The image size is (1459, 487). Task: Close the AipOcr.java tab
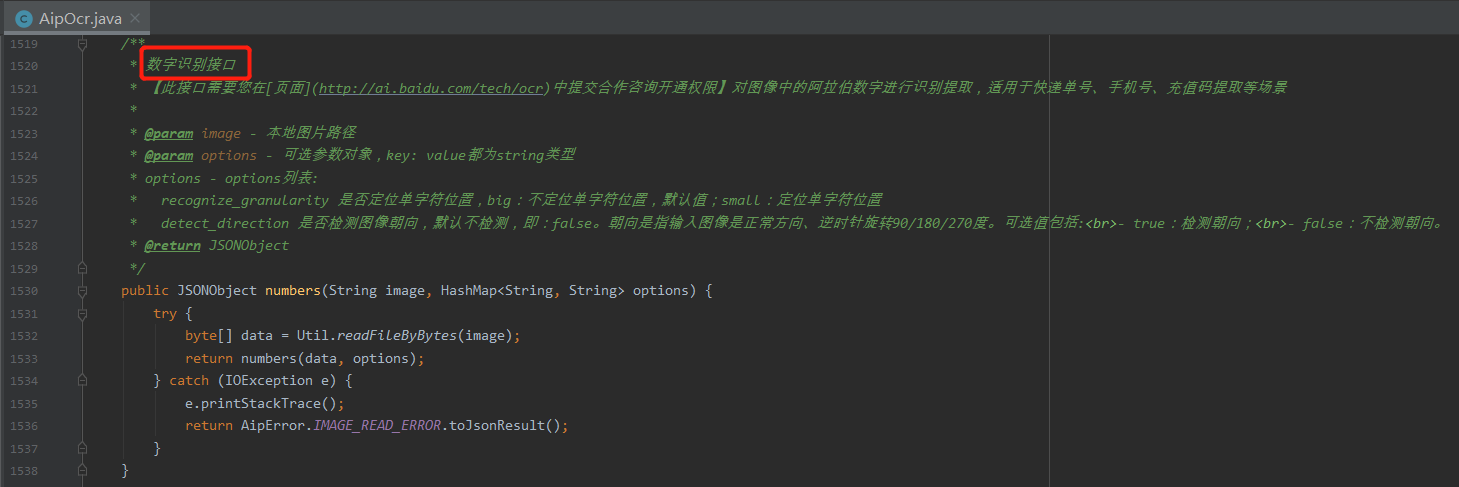[136, 18]
